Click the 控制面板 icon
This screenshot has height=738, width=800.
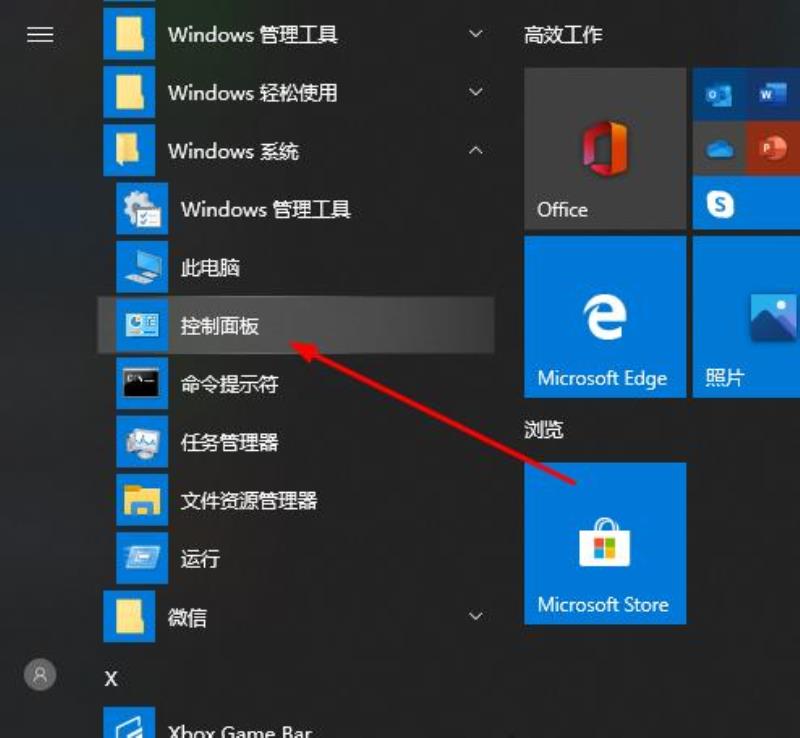[142, 325]
